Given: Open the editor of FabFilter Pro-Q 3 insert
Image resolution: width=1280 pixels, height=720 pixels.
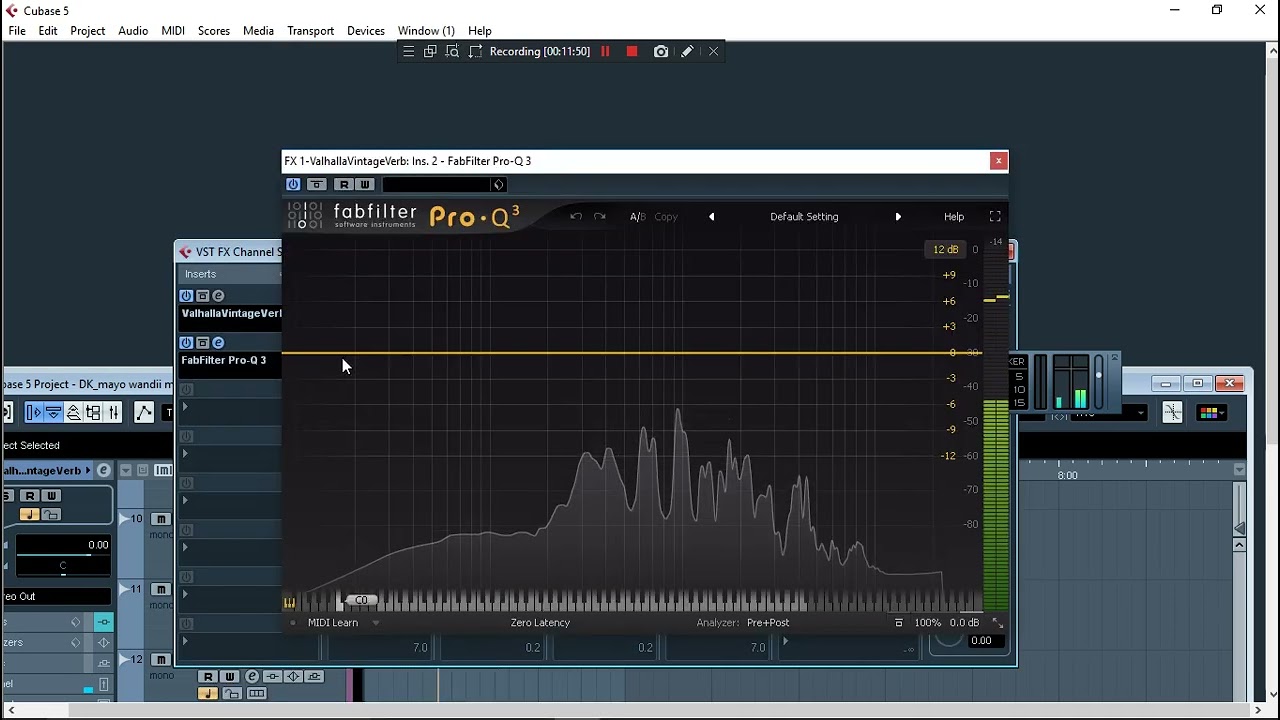Looking at the screenshot, I should 218,343.
